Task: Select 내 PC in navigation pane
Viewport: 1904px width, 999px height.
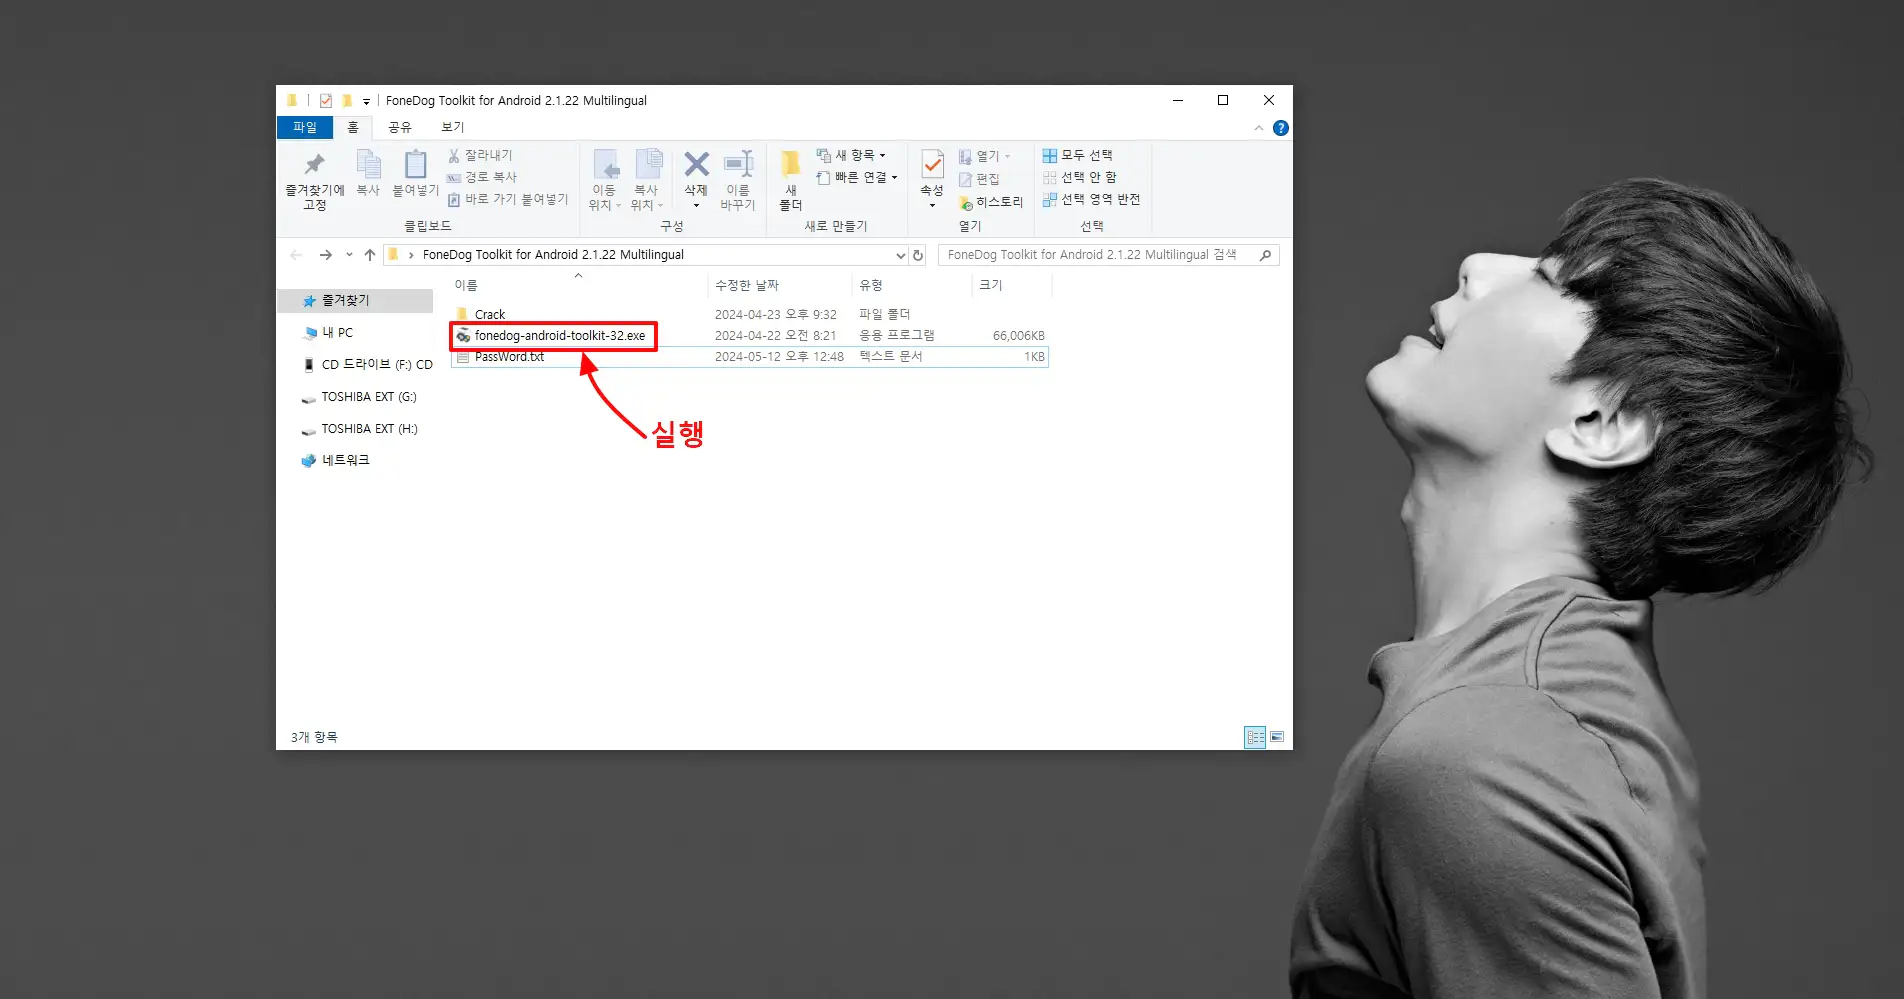Action: 337,332
